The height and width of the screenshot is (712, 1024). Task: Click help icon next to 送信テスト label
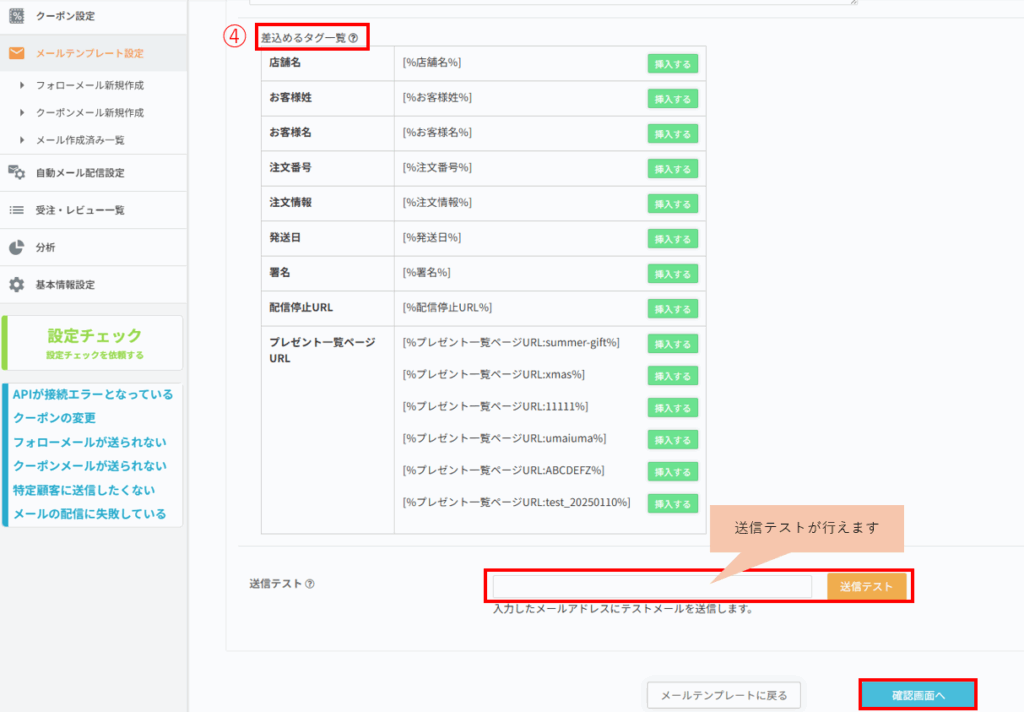point(310,584)
